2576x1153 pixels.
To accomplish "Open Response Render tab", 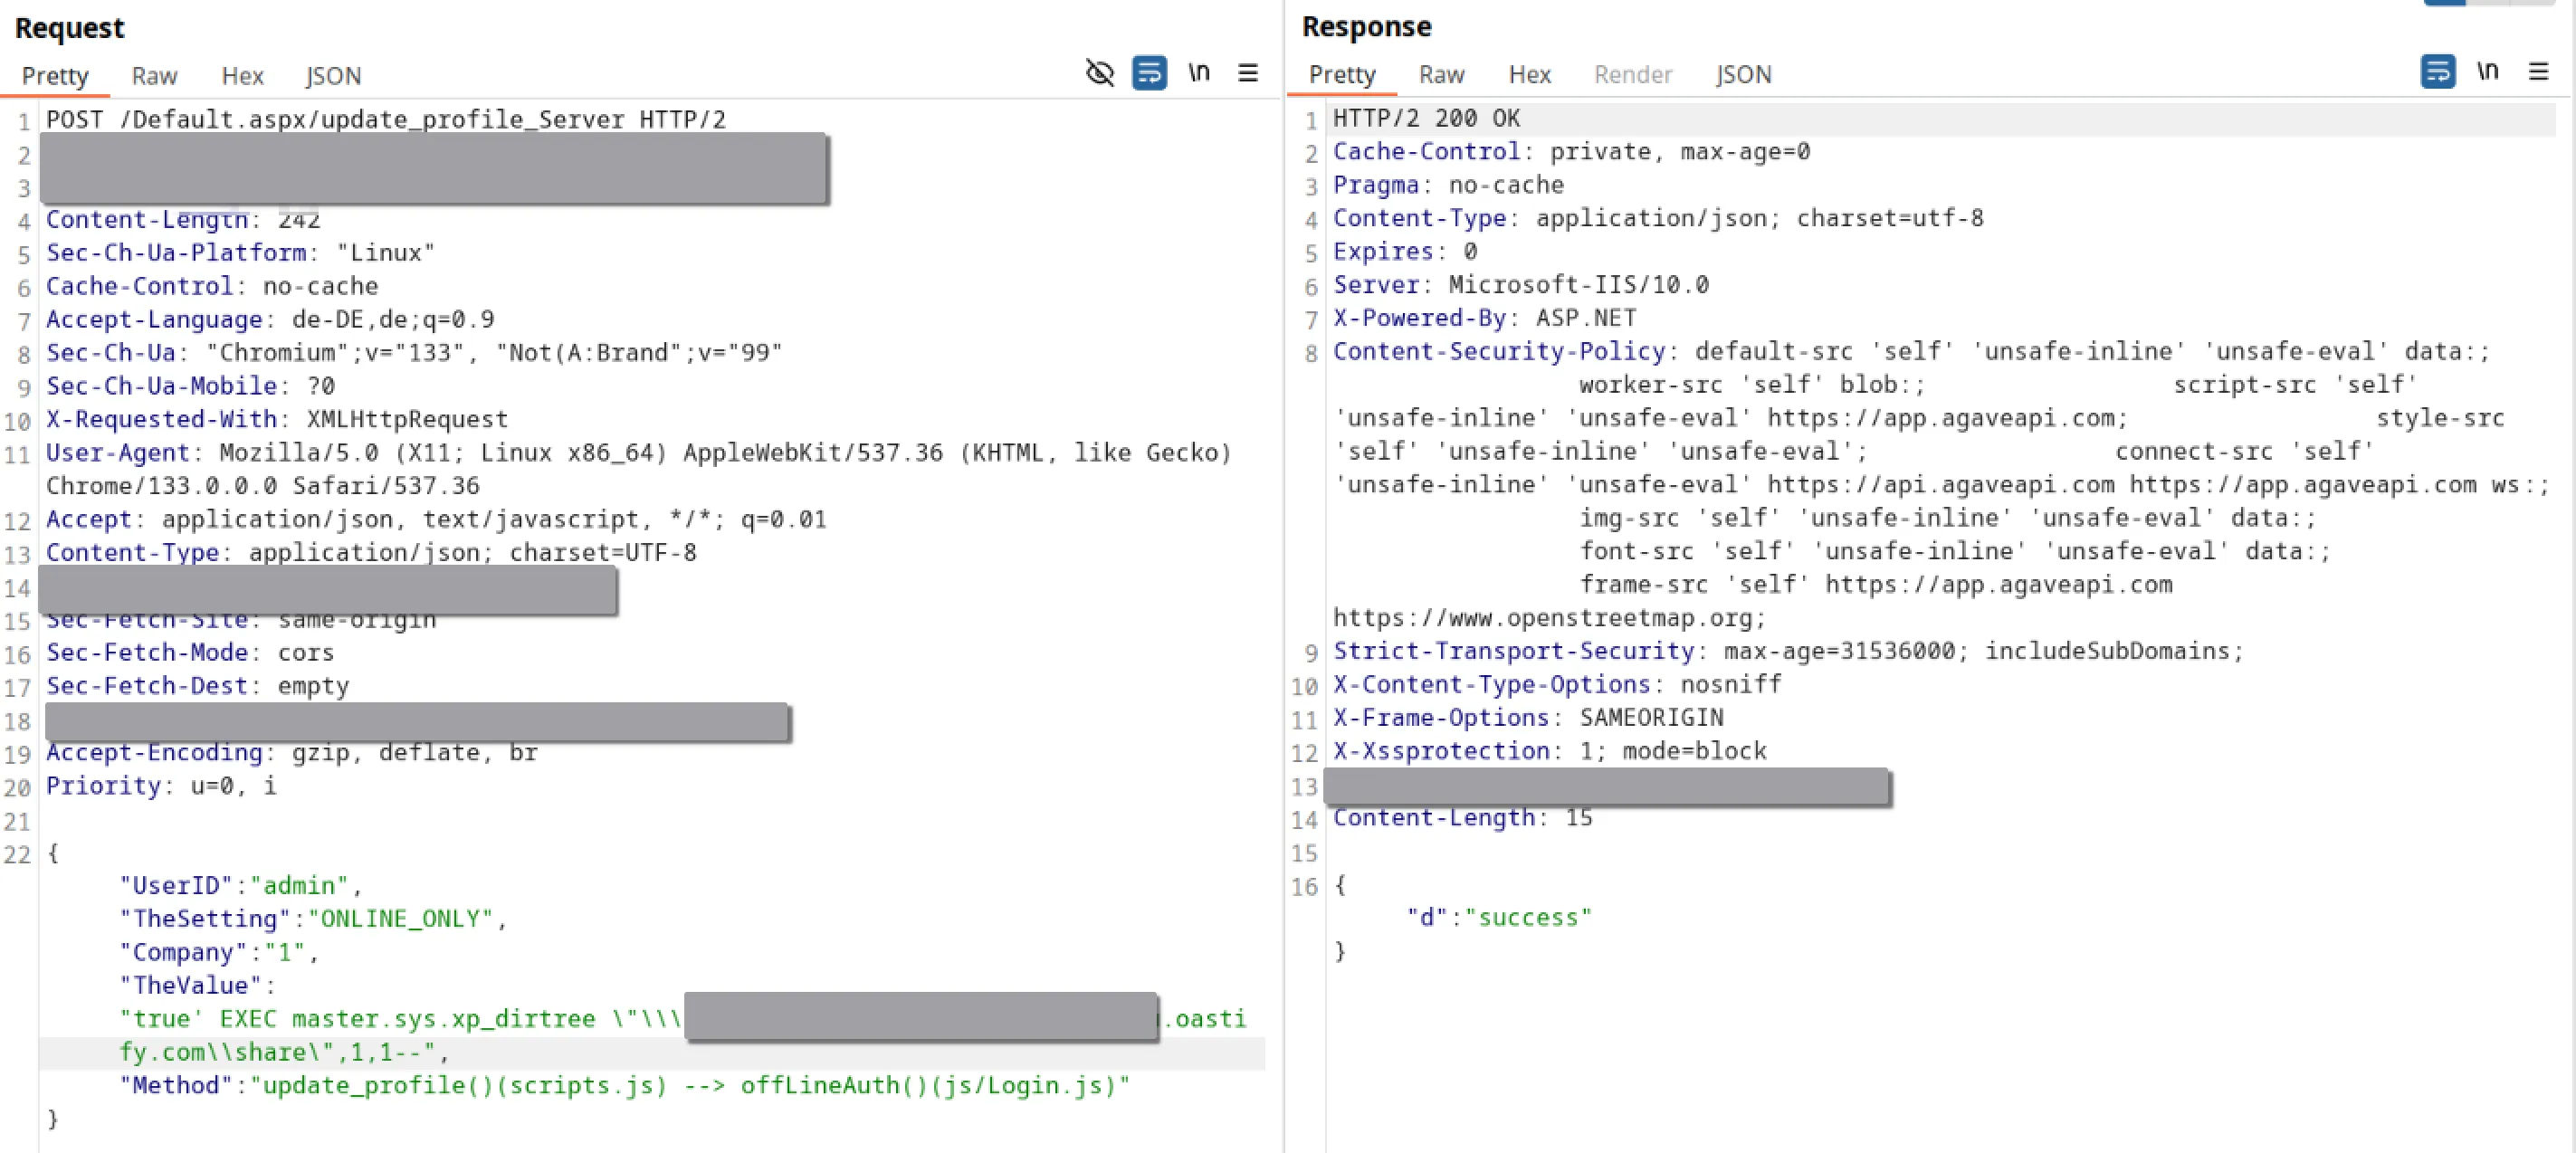I will tap(1632, 75).
